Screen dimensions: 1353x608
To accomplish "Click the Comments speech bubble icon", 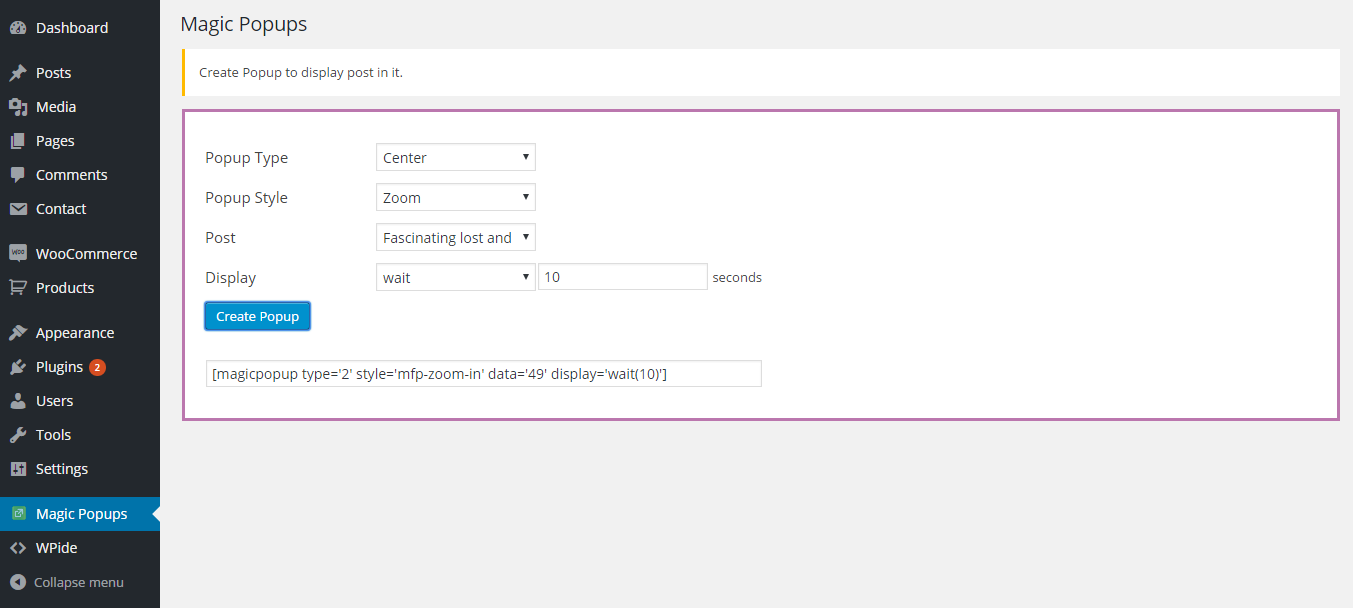I will pos(17,175).
